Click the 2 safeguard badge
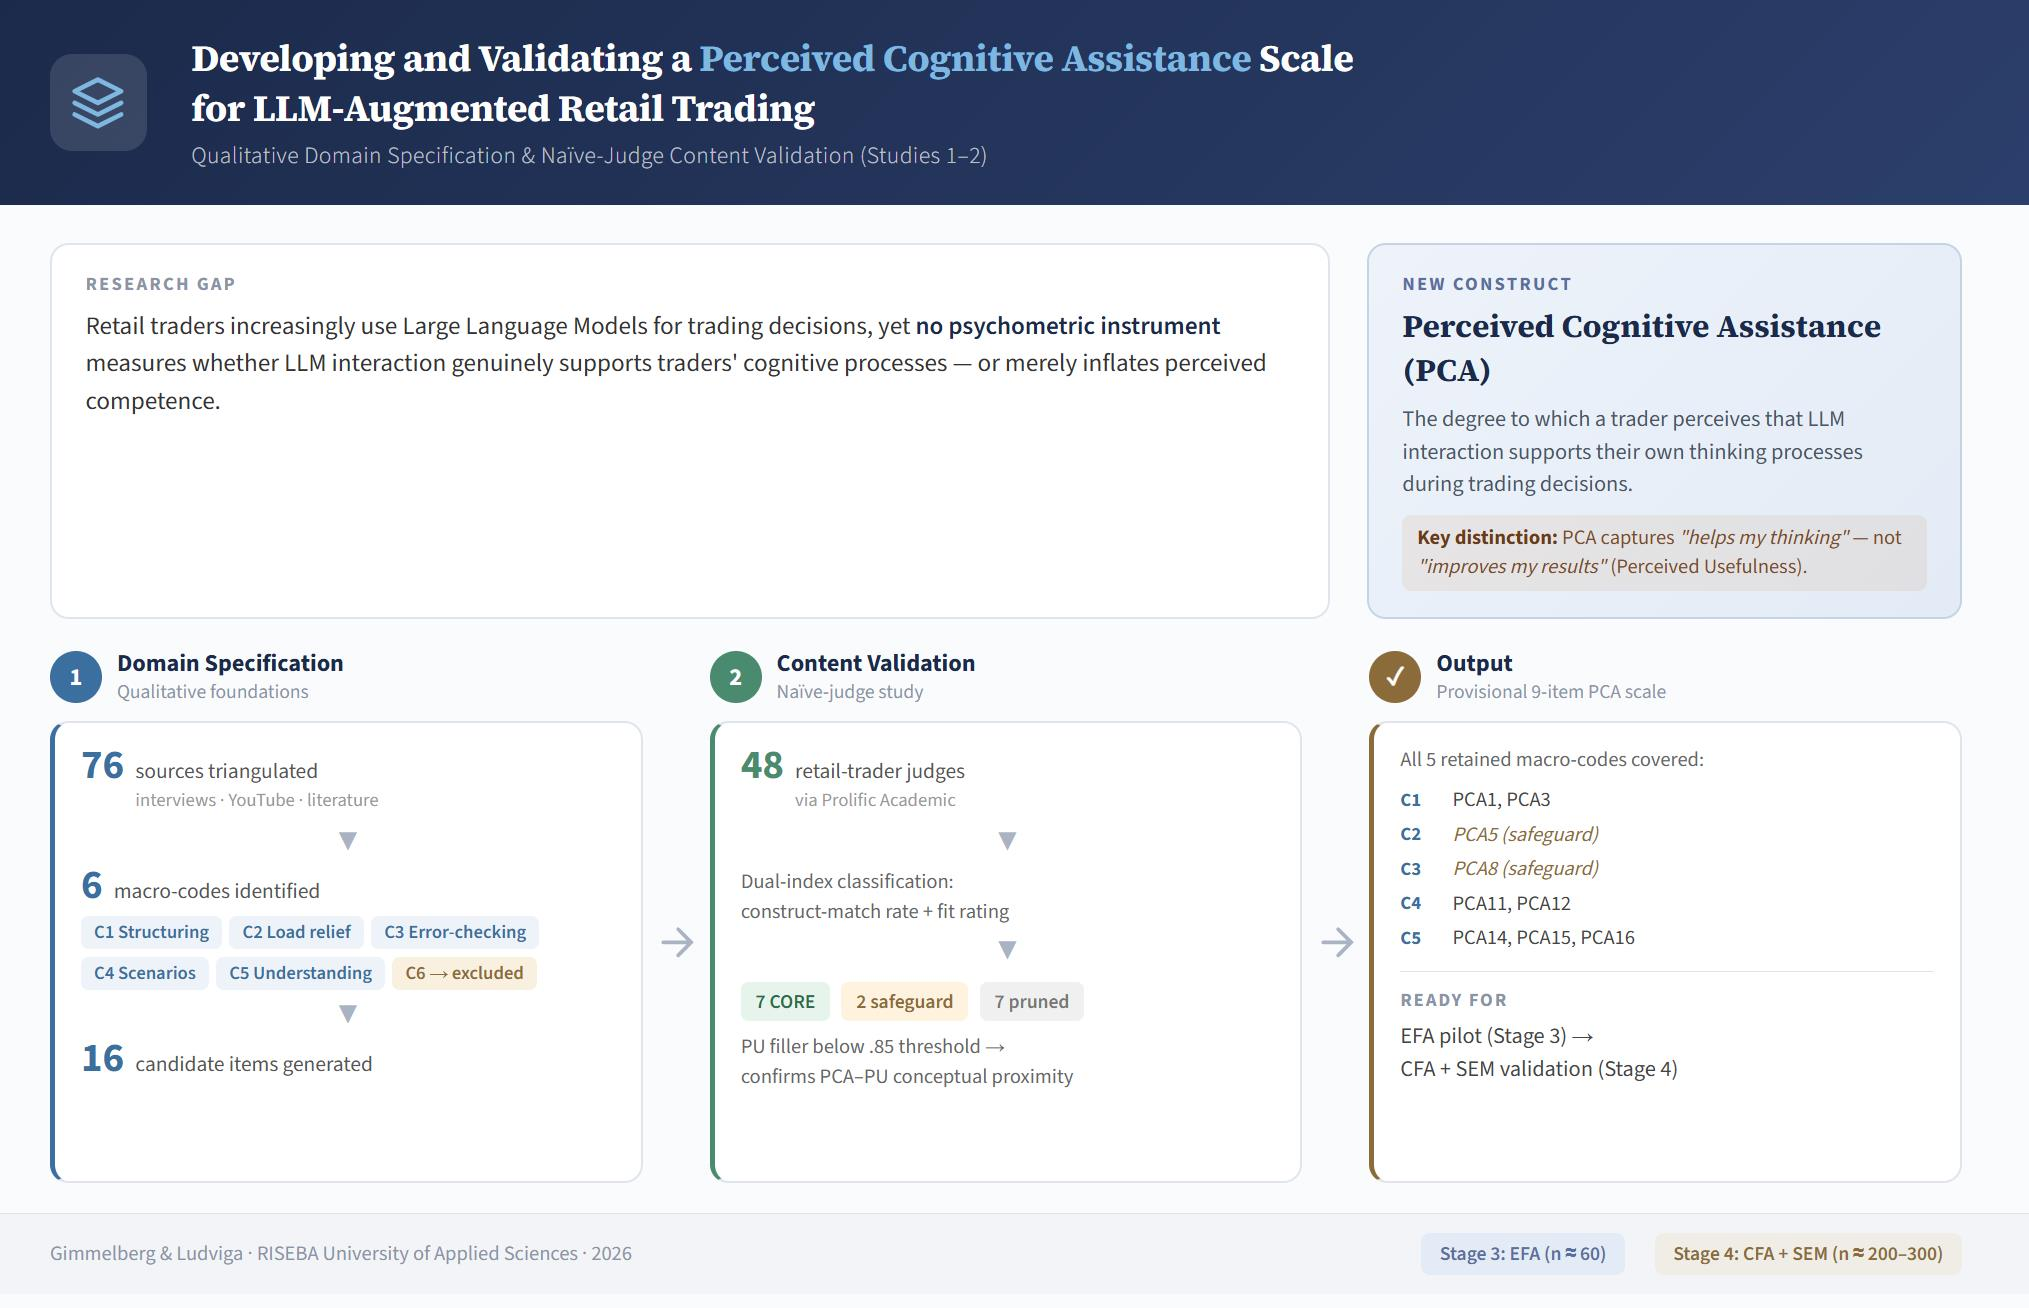The image size is (2029, 1308). [904, 1001]
